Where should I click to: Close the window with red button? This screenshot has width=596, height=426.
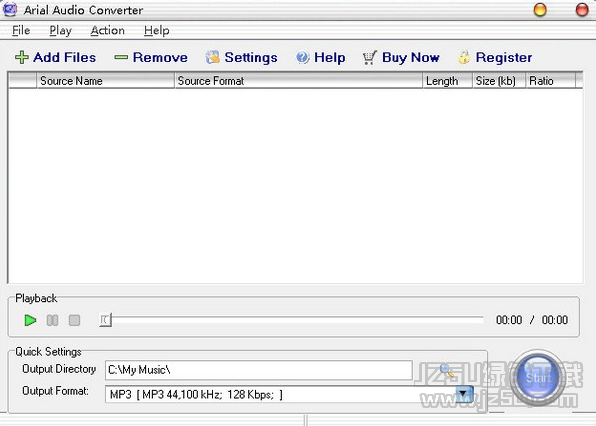[x=582, y=10]
